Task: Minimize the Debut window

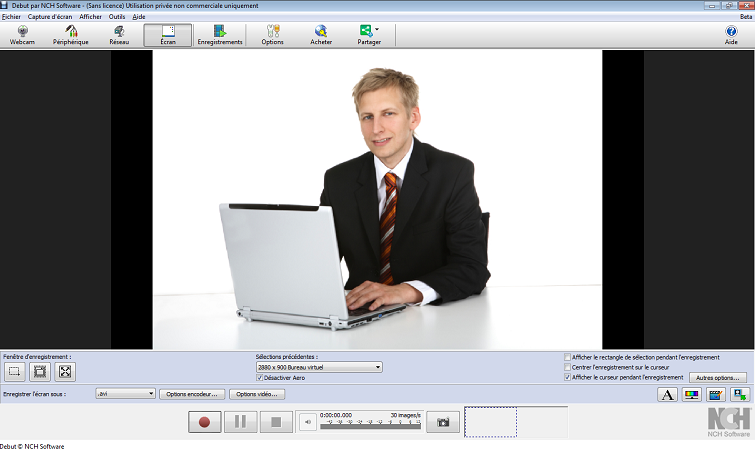Action: (x=712, y=5)
